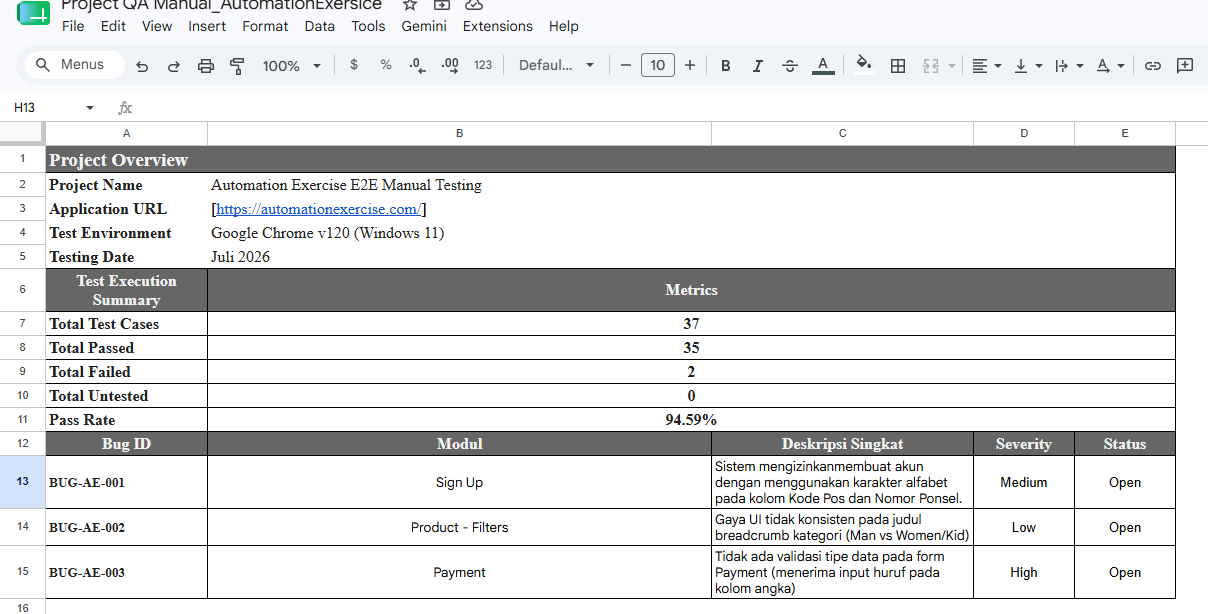The width and height of the screenshot is (1208, 614).
Task: Open more formats 123 button
Action: [x=483, y=65]
